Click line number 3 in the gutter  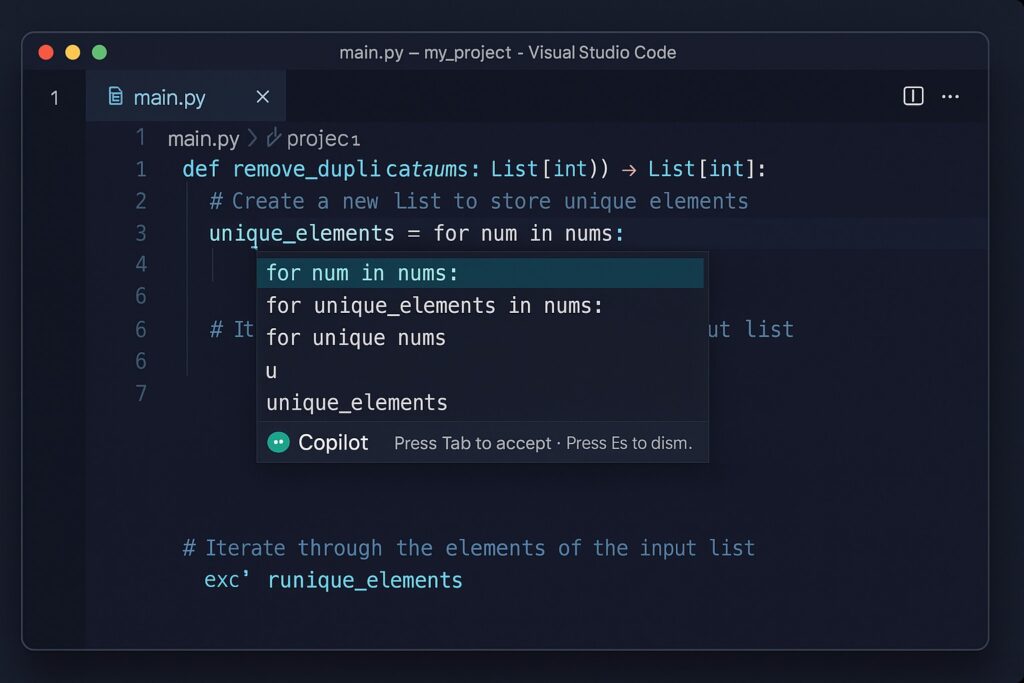[x=140, y=233]
